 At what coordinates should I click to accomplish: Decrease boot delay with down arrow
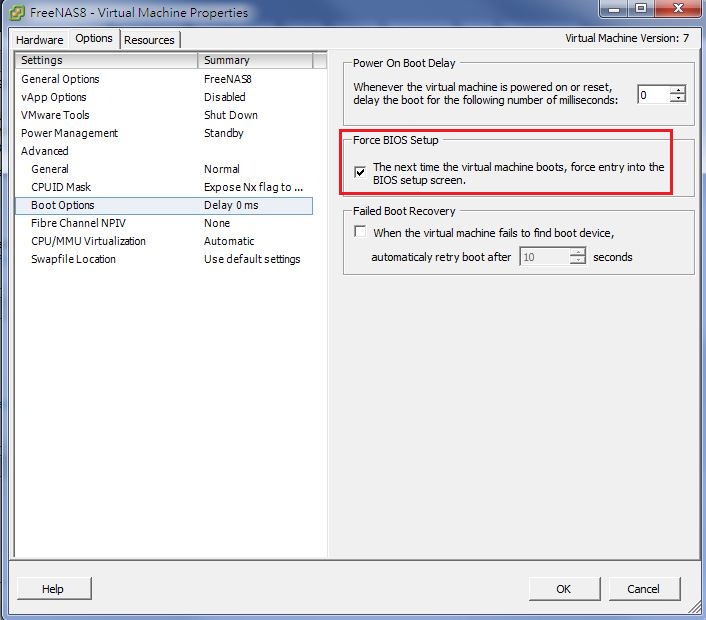(x=678, y=99)
